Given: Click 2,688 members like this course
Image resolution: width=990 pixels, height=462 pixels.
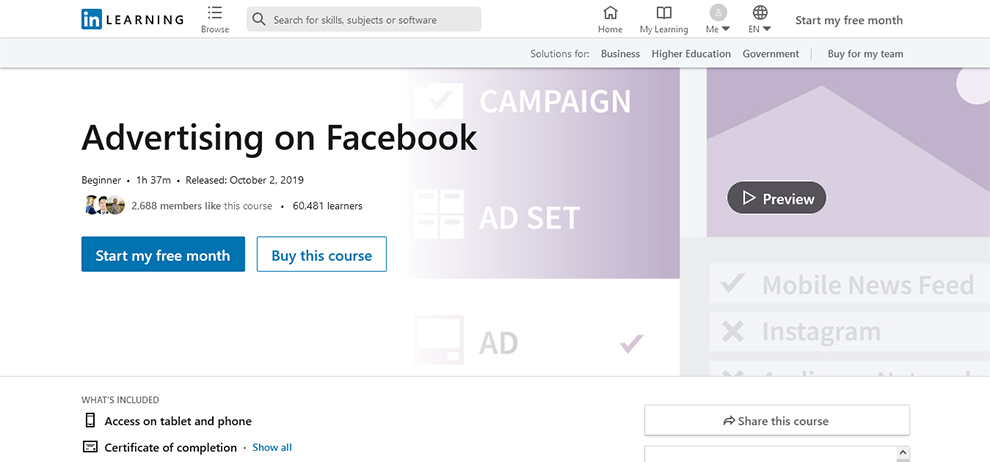Looking at the screenshot, I should (x=201, y=206).
